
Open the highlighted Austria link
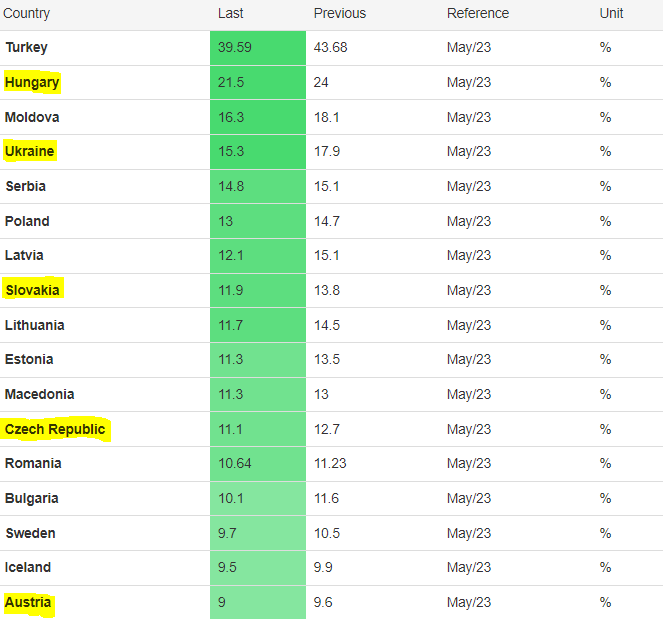click(28, 602)
